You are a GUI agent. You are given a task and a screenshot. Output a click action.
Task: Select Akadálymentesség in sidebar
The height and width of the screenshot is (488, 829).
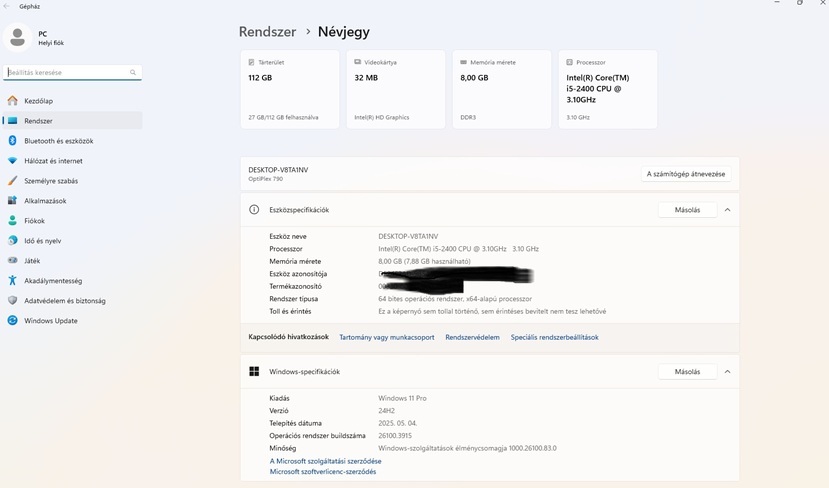[72, 281]
